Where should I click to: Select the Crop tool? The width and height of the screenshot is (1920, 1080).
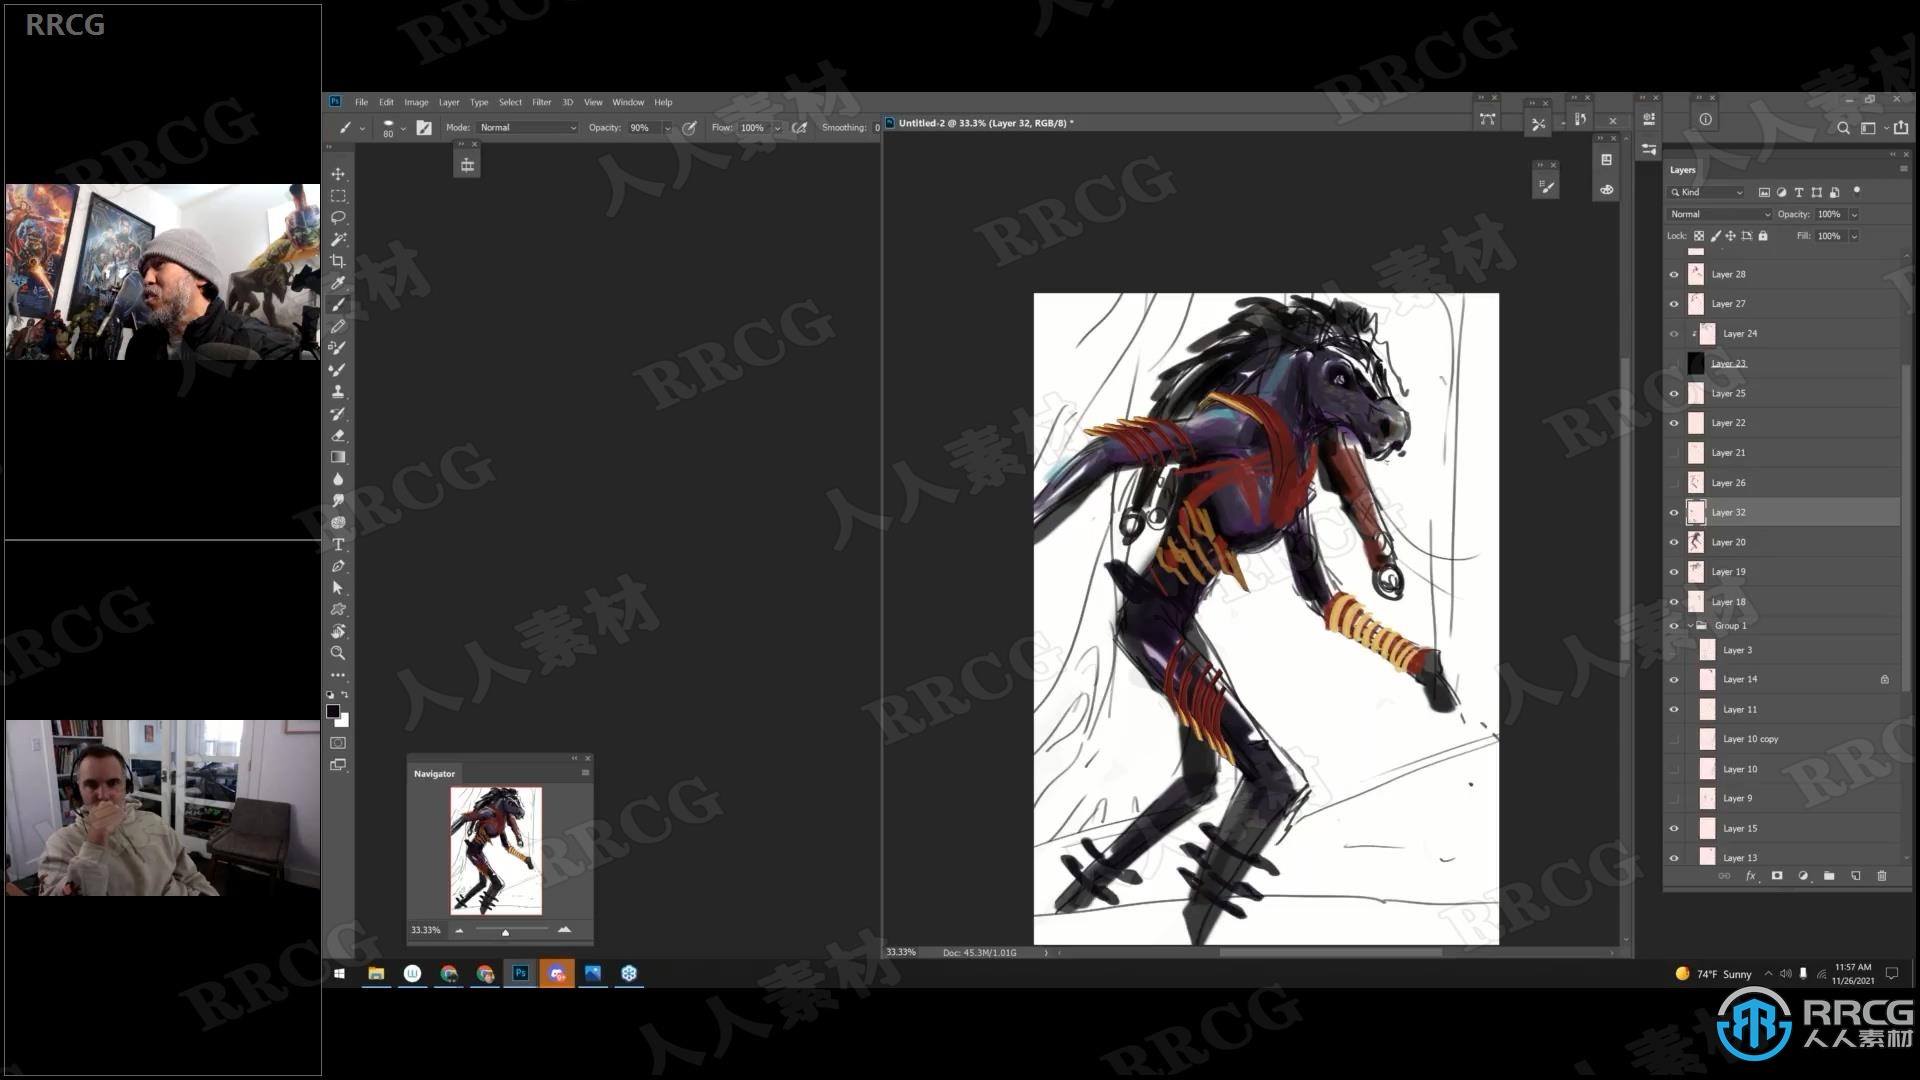[340, 260]
